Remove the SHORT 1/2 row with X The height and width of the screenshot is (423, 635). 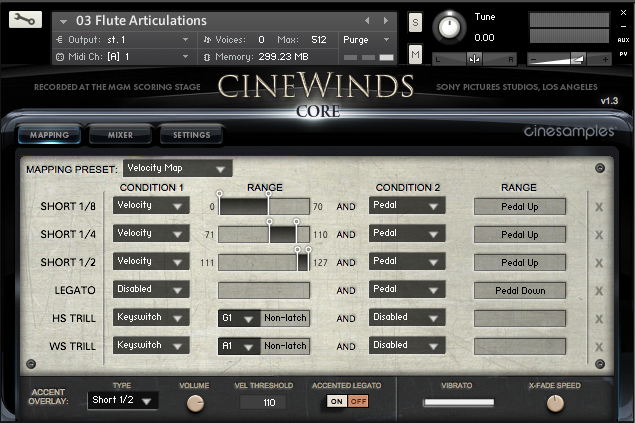point(599,263)
